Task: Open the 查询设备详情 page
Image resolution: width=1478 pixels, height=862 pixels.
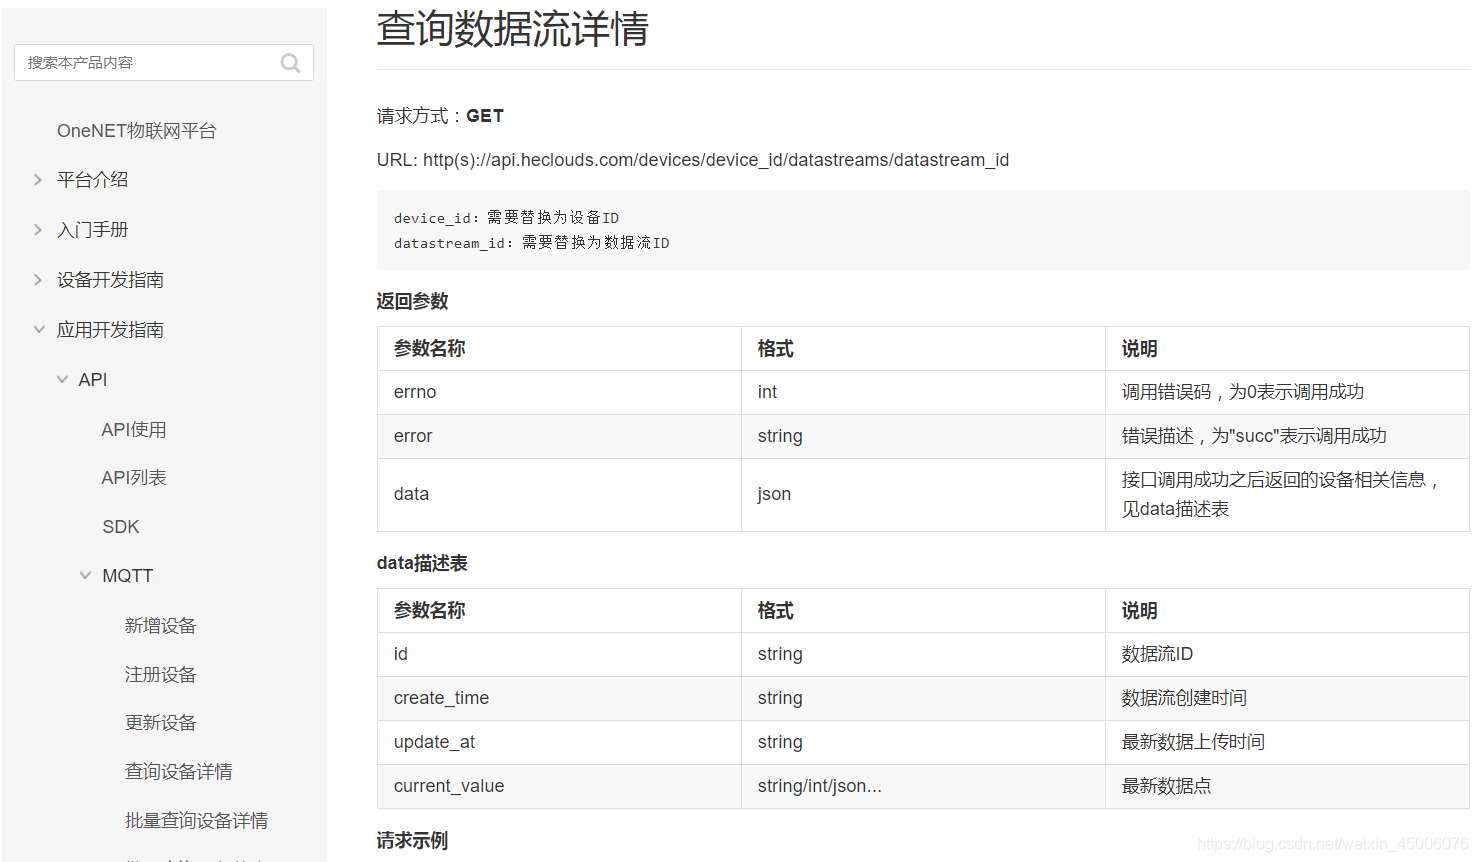Action: [x=179, y=771]
